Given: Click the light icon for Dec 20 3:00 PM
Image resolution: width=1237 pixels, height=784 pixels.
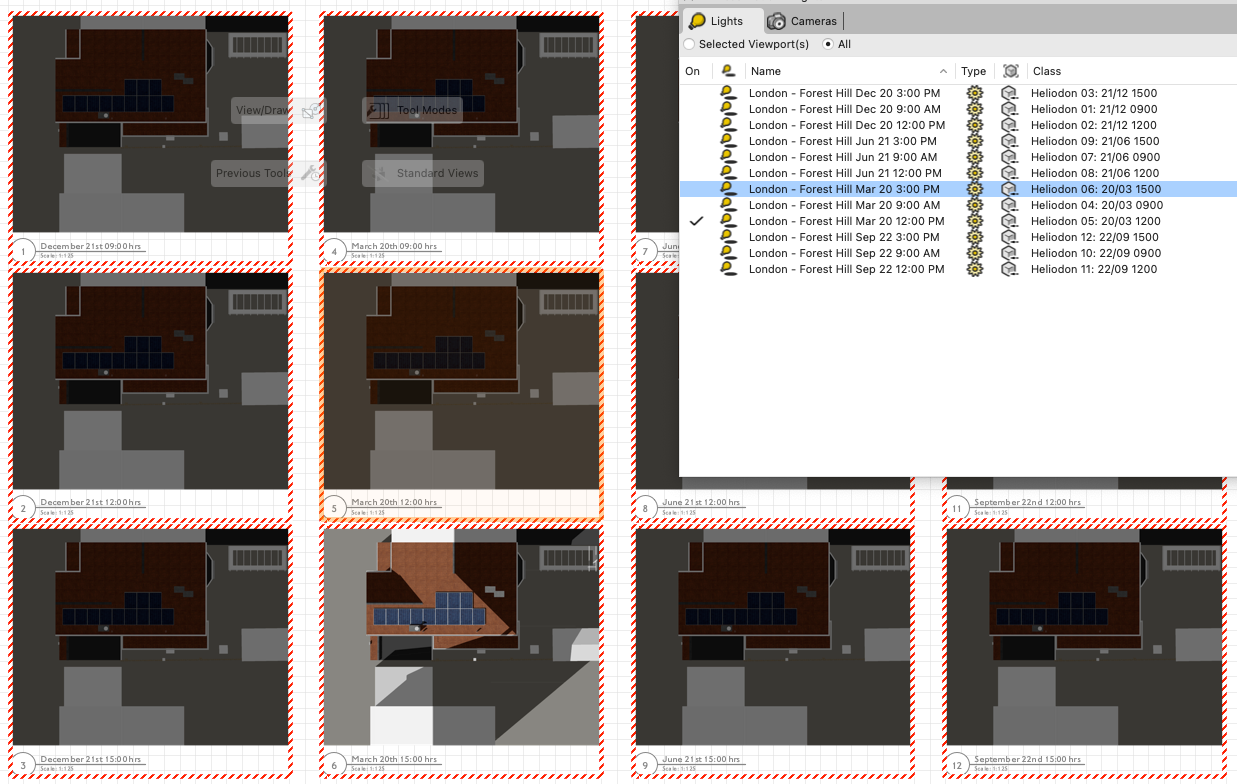Looking at the screenshot, I should [x=728, y=93].
